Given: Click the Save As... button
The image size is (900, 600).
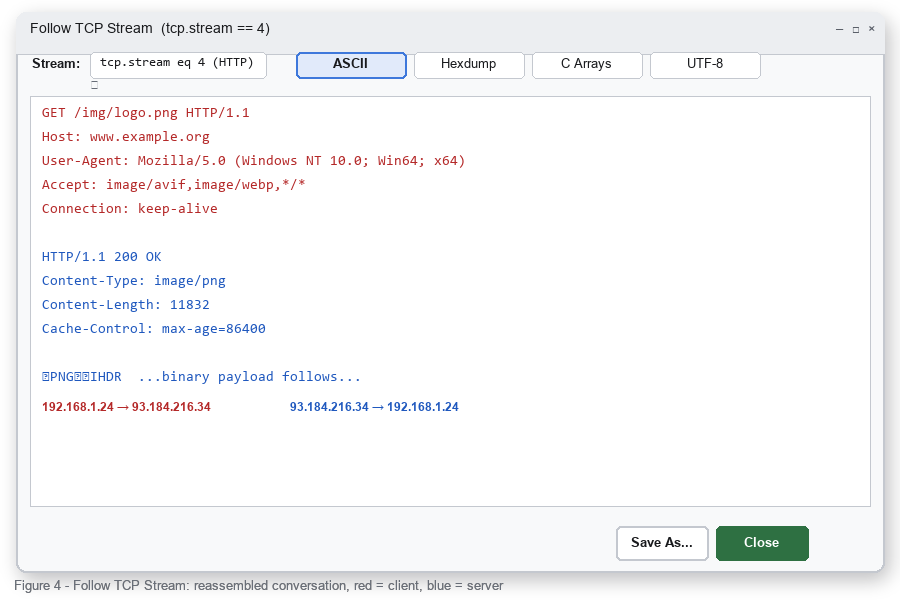Looking at the screenshot, I should coord(662,543).
